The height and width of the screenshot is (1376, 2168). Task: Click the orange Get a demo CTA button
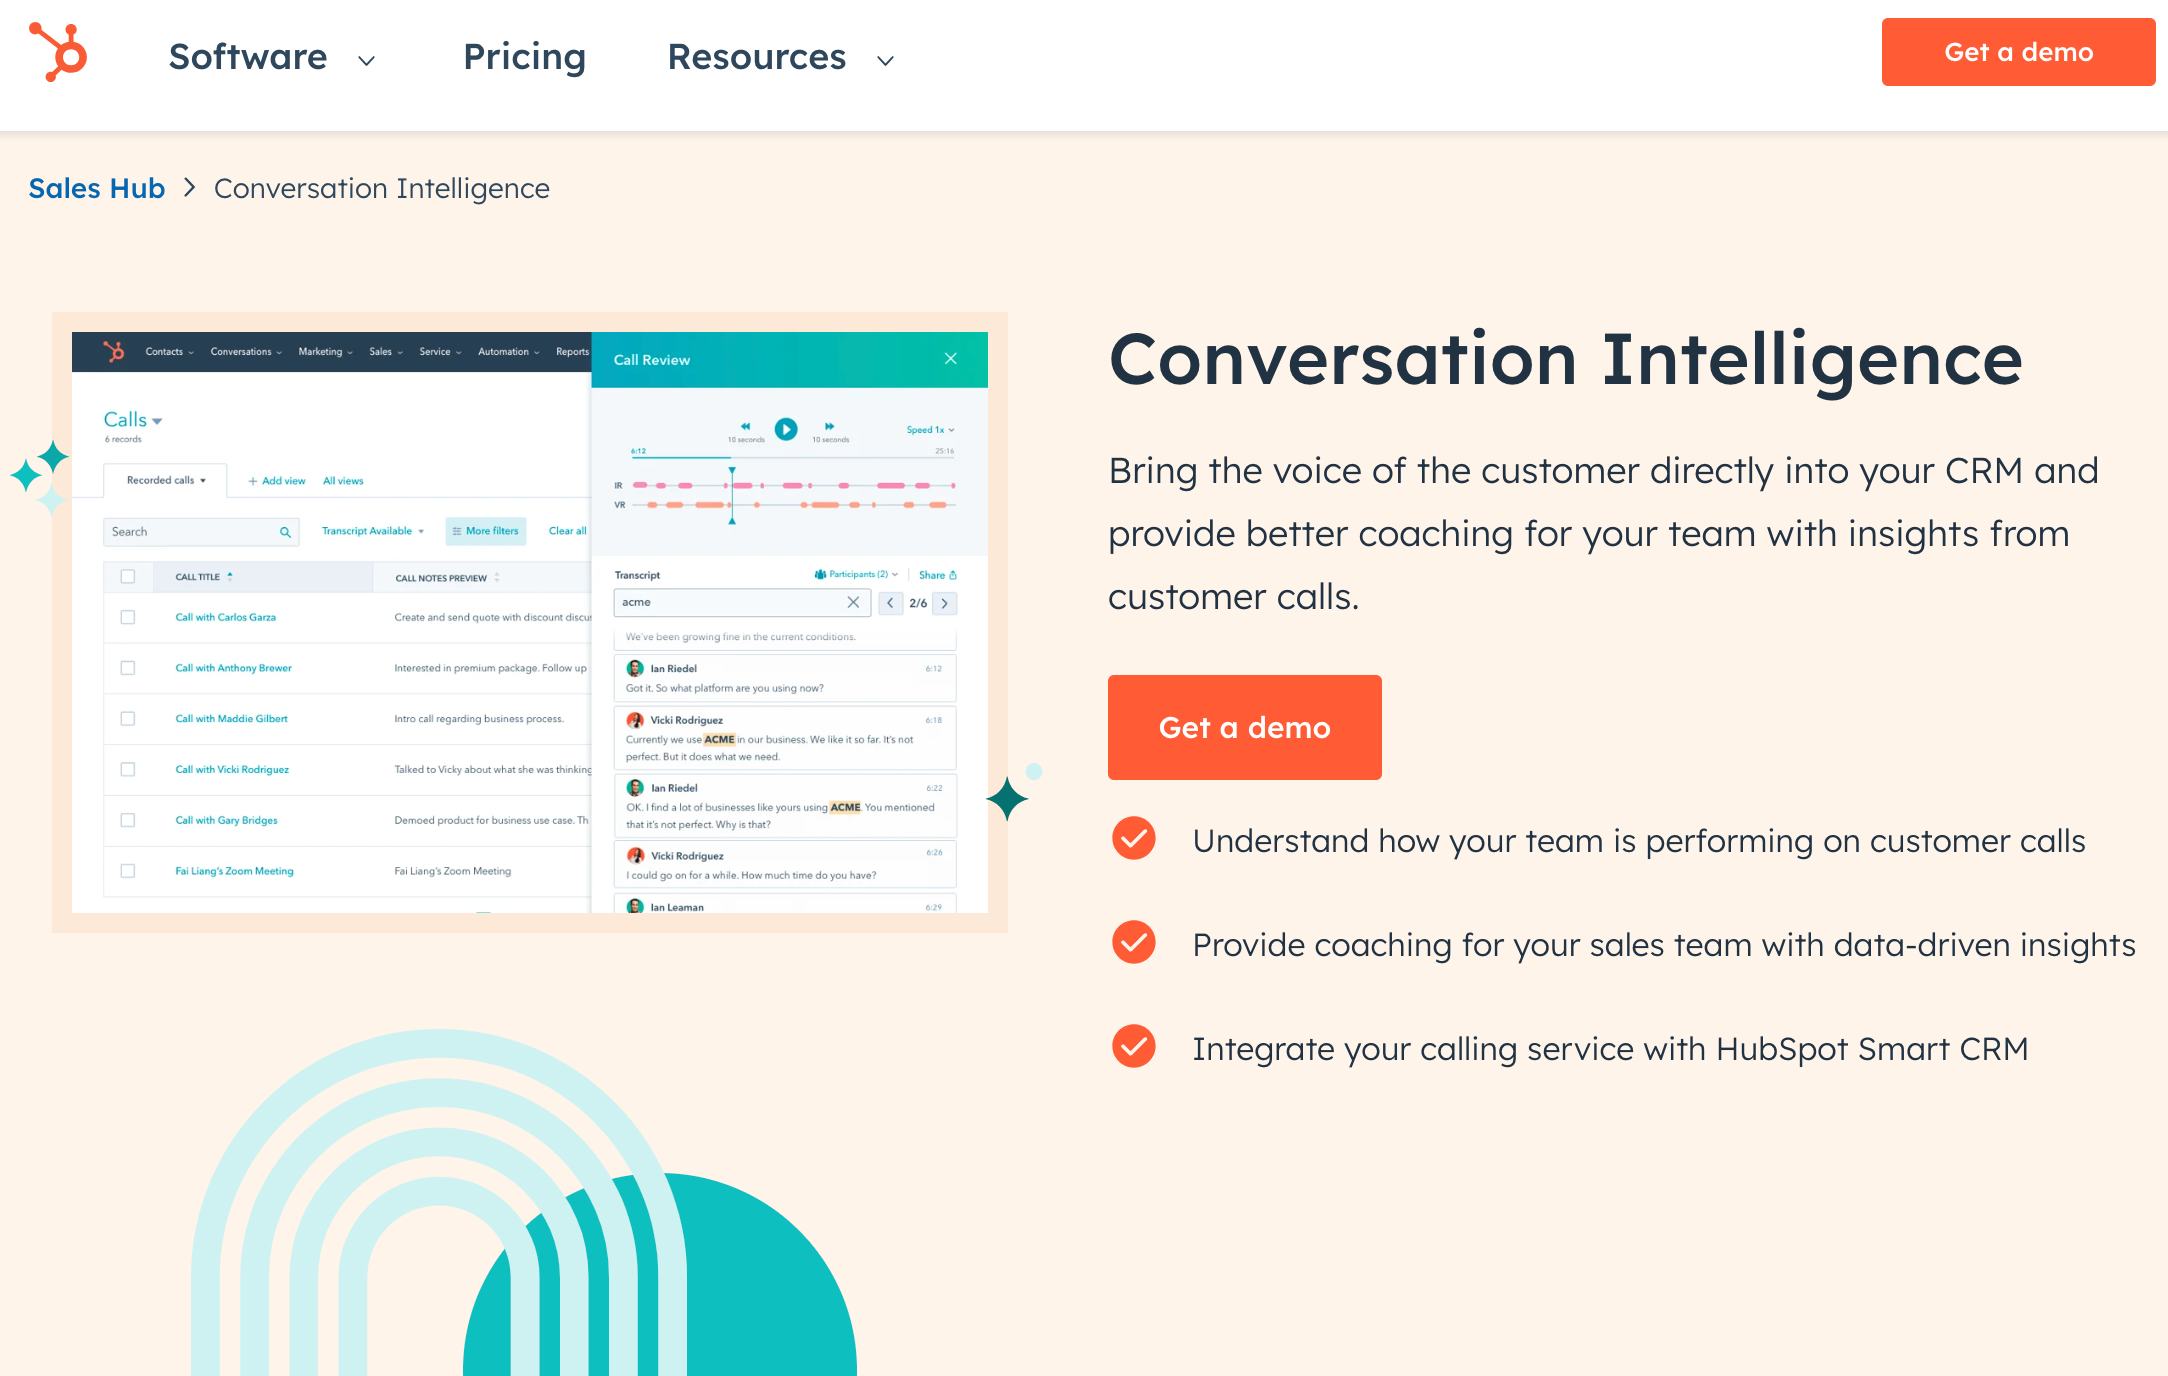point(1245,727)
